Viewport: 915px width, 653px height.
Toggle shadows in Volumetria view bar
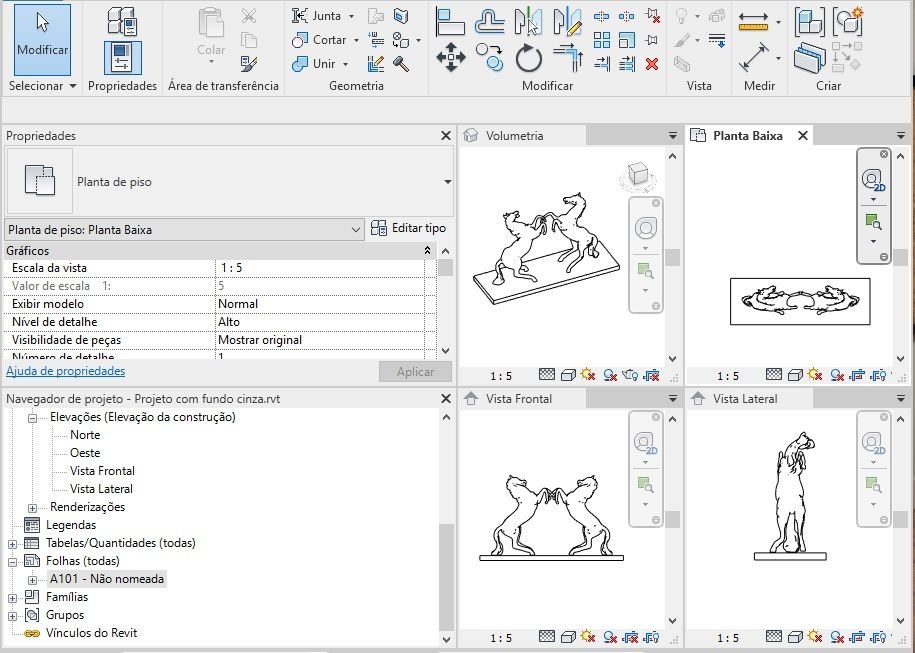(610, 375)
